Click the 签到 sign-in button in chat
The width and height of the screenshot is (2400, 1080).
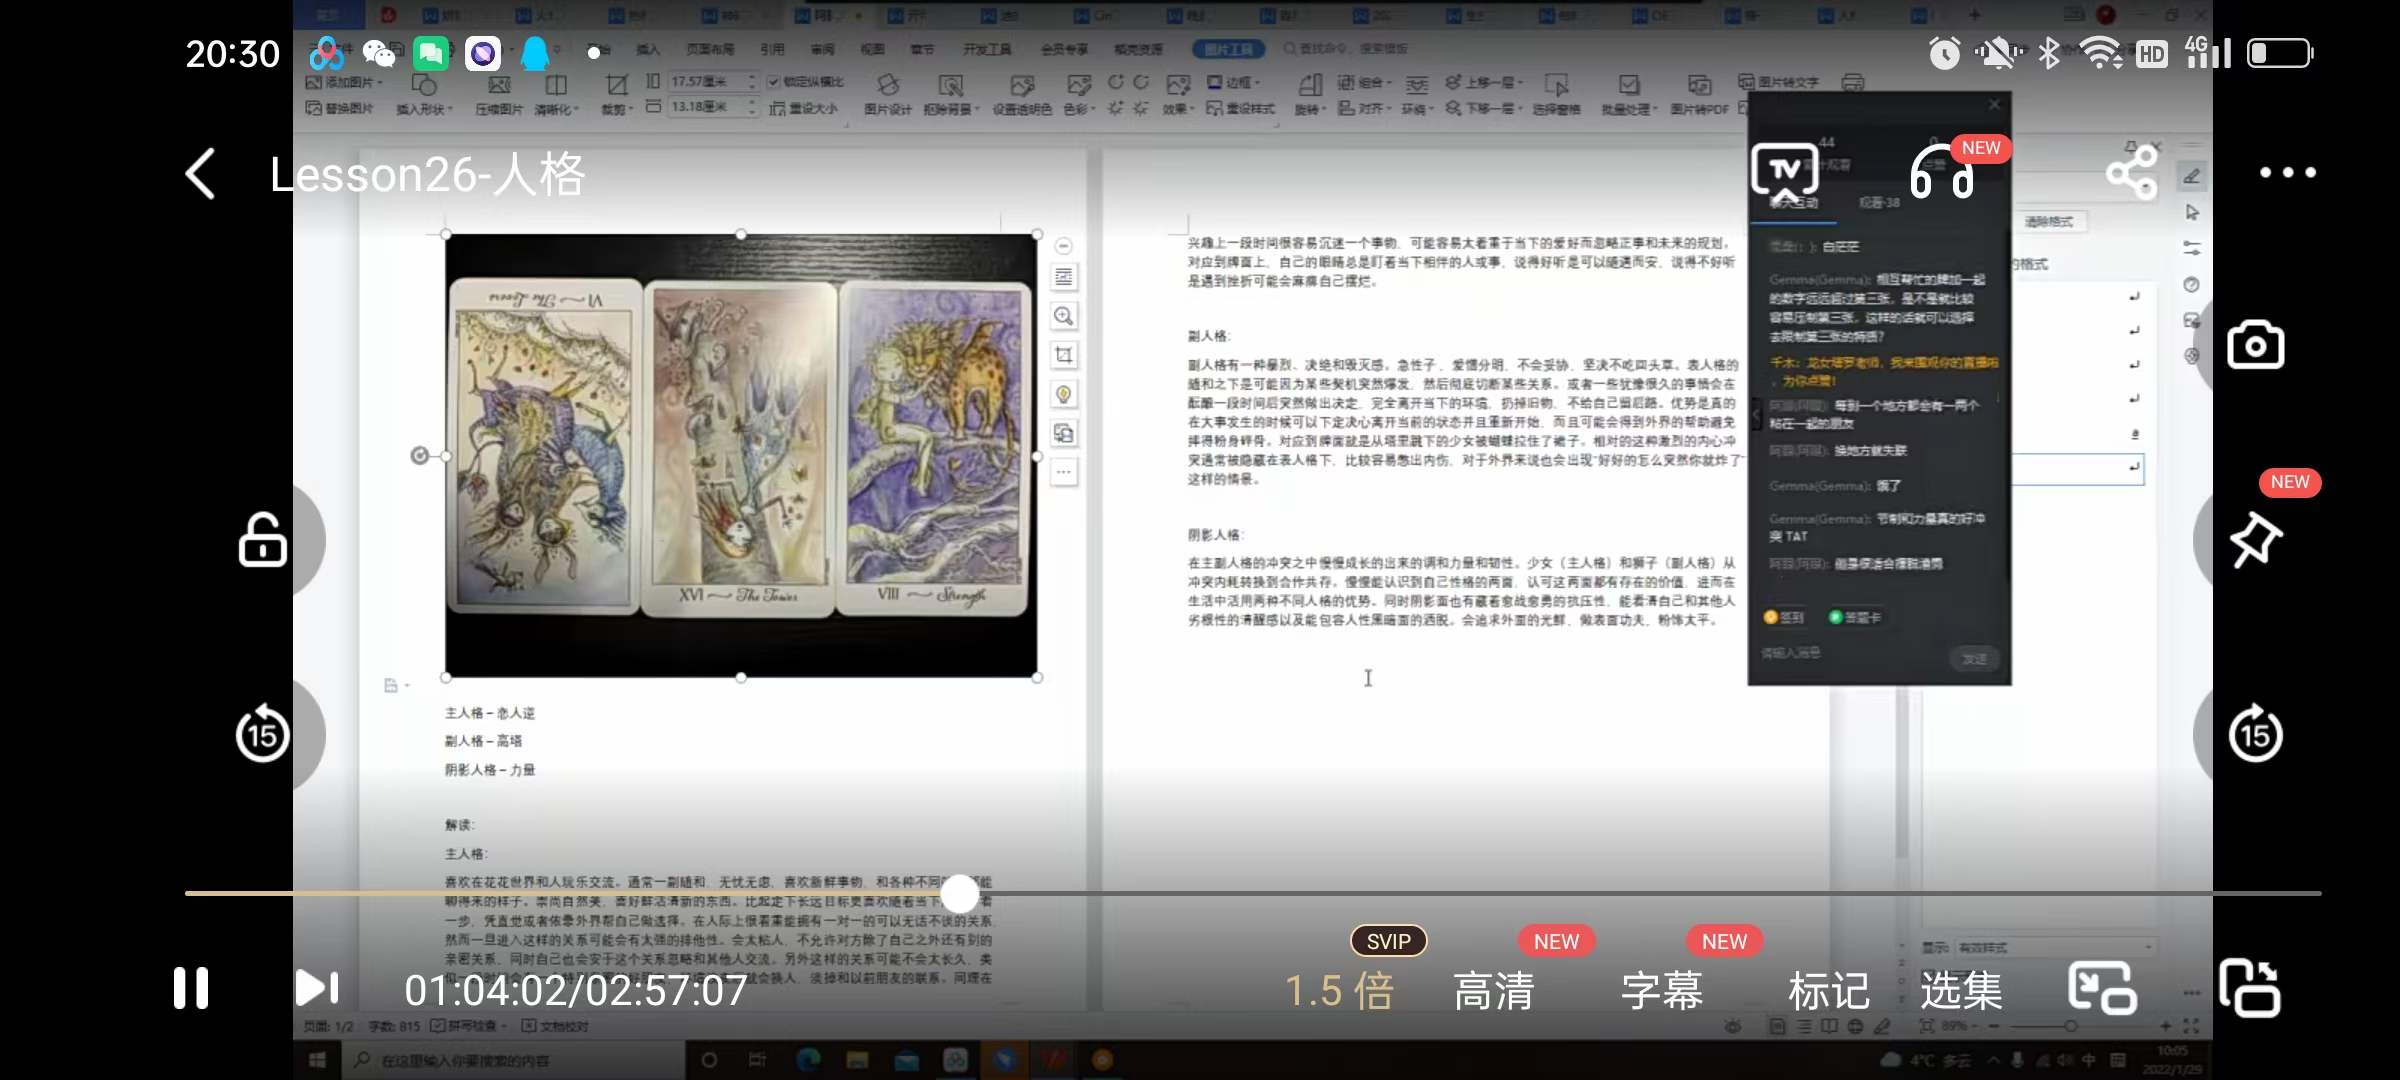click(1785, 617)
